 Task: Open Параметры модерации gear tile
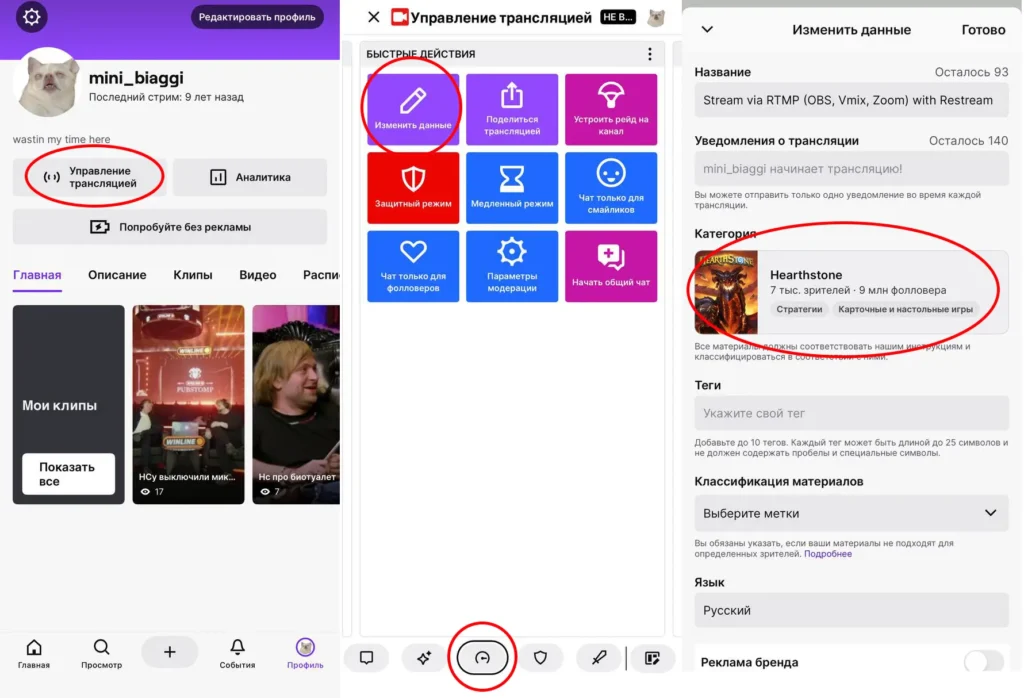(x=512, y=266)
